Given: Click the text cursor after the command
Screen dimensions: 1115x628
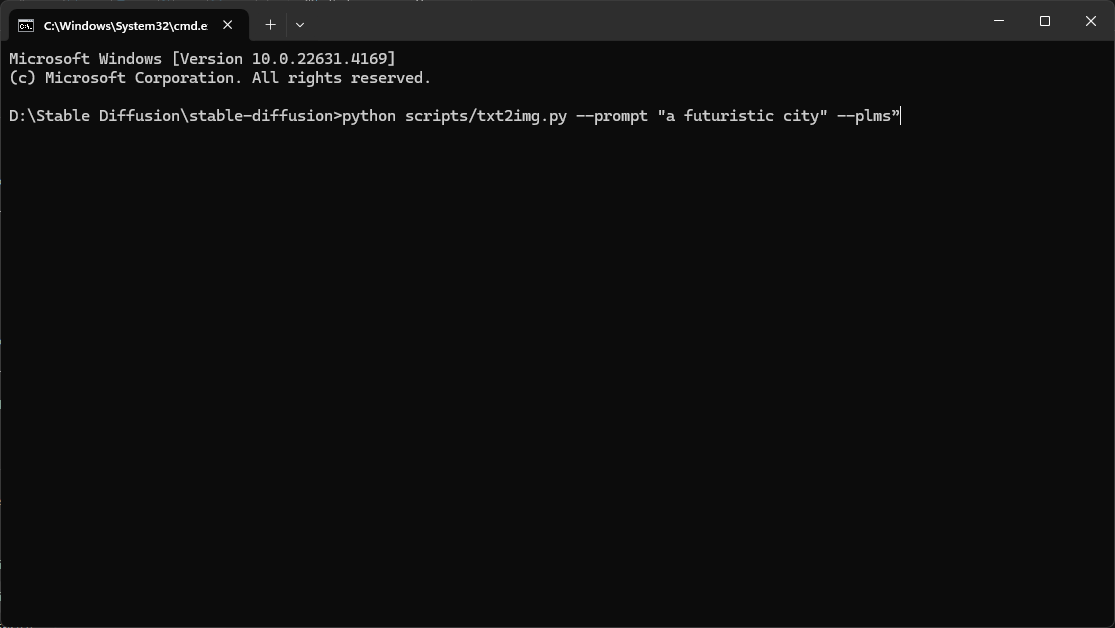Looking at the screenshot, I should pos(901,116).
